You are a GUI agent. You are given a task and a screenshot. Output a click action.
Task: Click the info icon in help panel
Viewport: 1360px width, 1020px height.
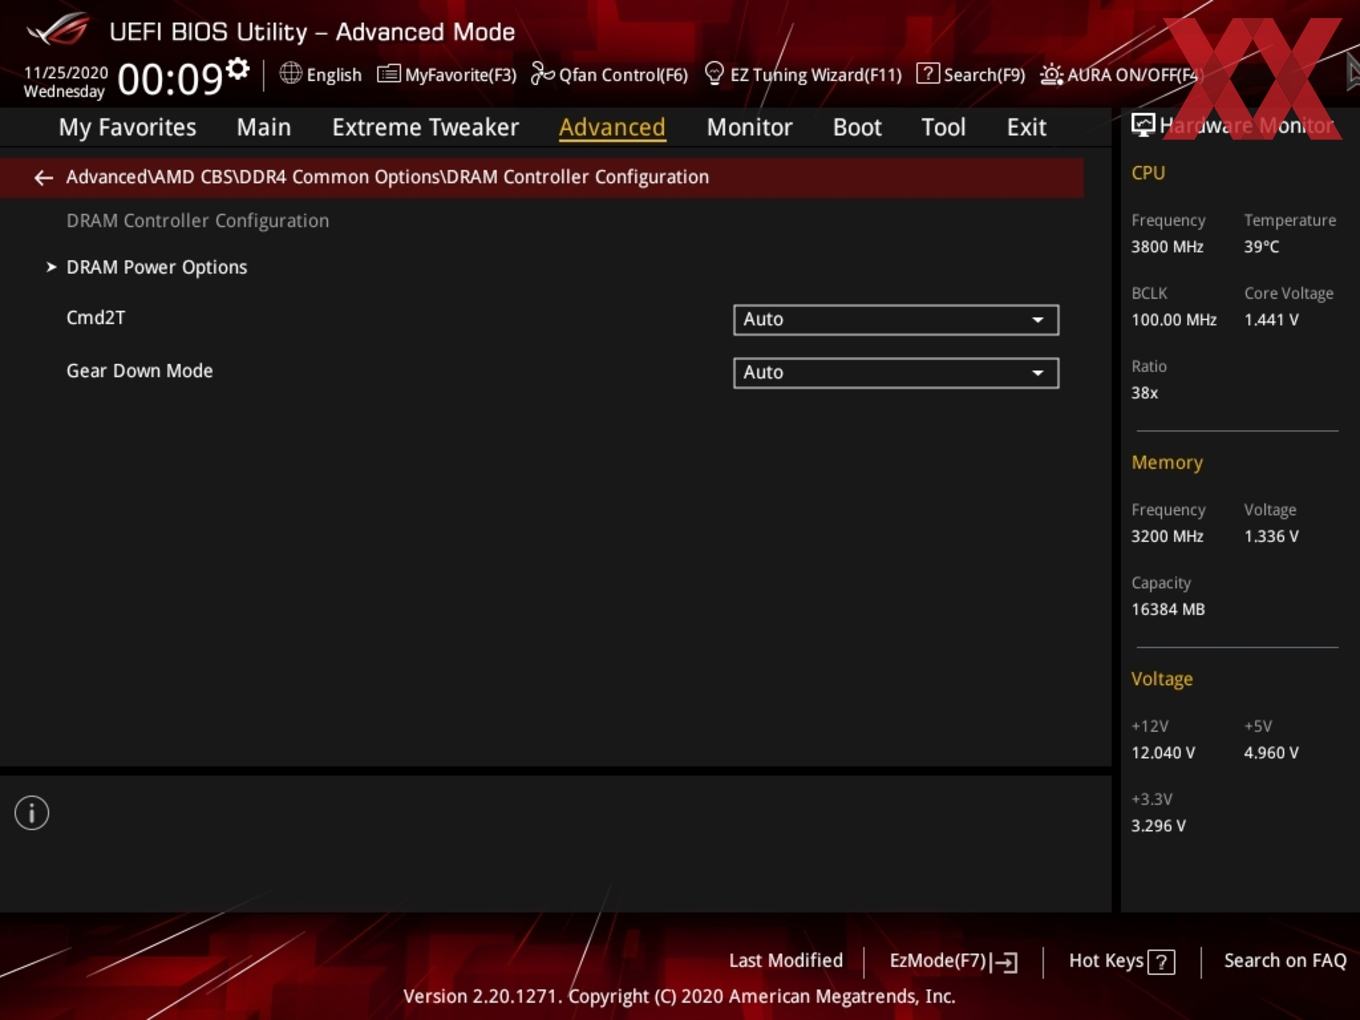point(32,813)
